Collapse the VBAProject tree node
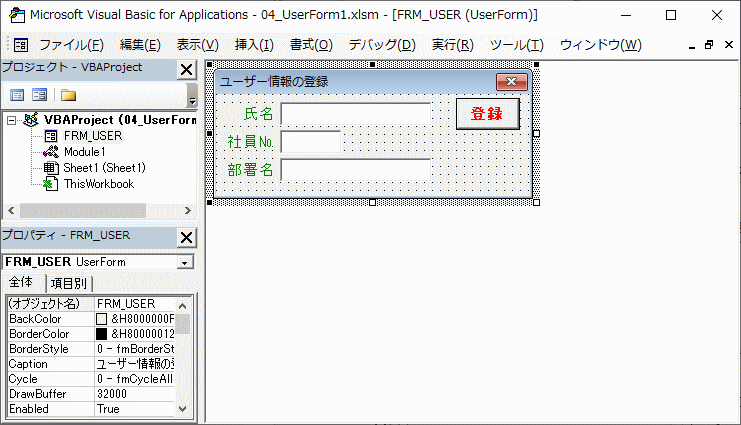This screenshot has height=425, width=741. (11, 121)
